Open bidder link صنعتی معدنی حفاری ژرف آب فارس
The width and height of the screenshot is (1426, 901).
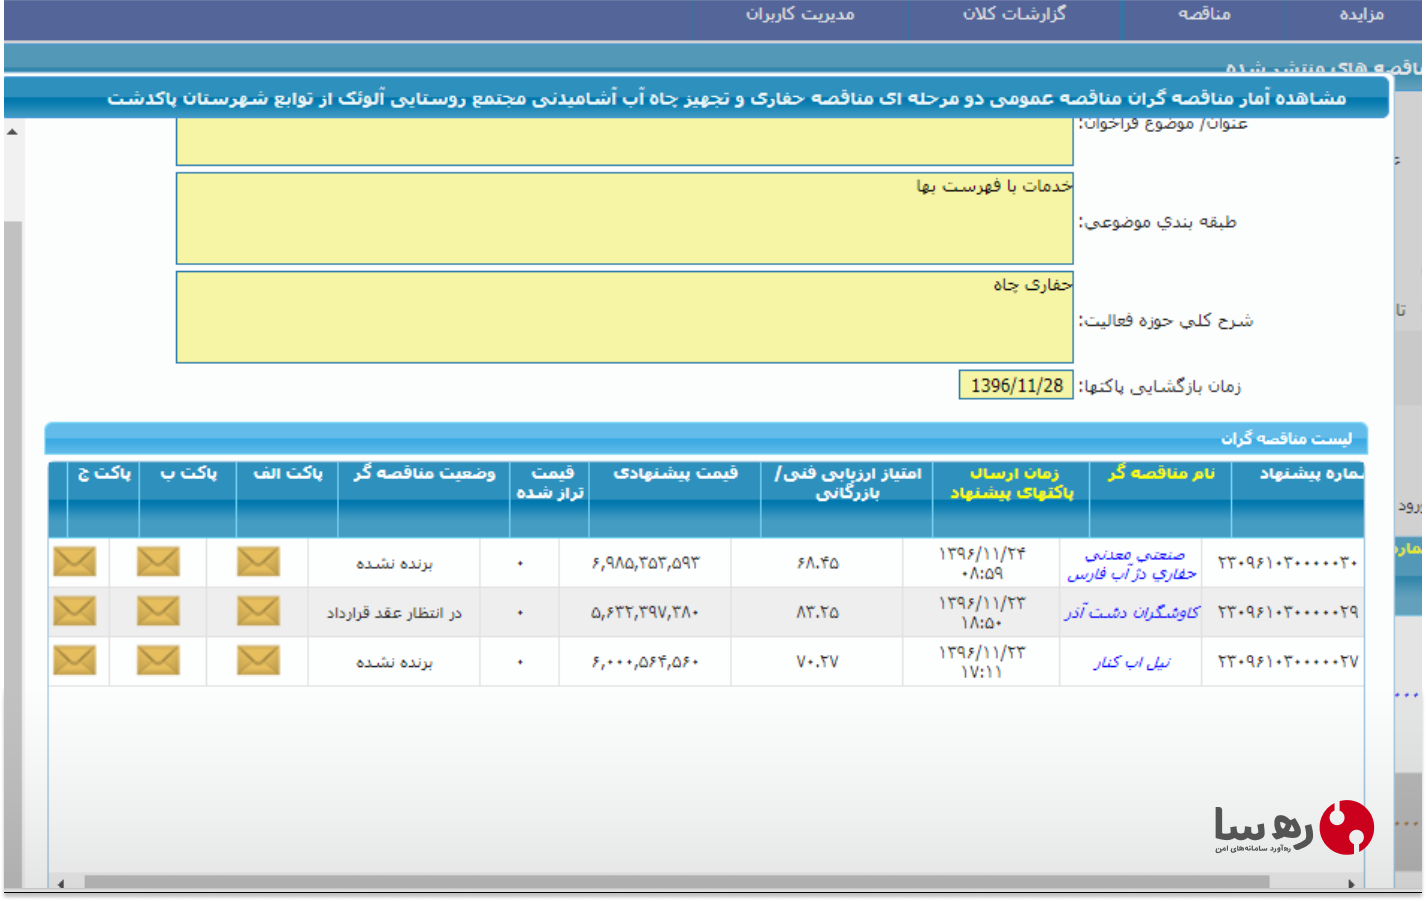(1132, 564)
